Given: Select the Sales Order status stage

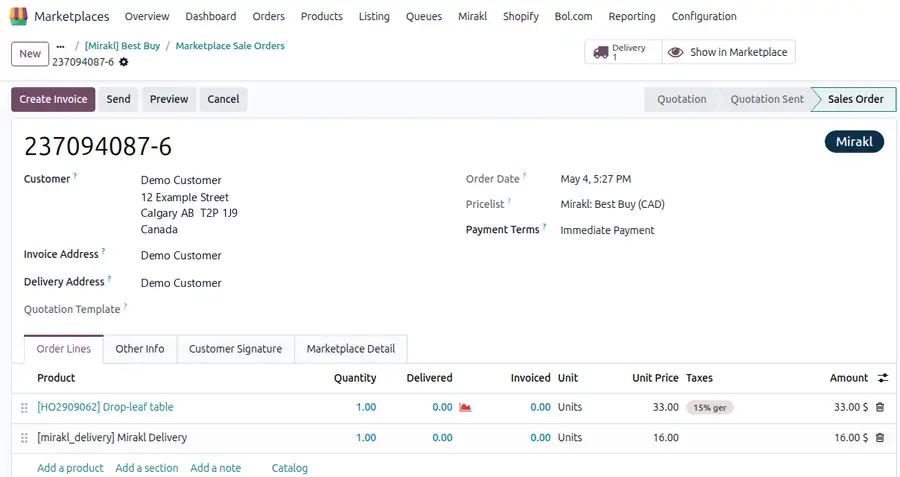Looking at the screenshot, I should (x=855, y=99).
